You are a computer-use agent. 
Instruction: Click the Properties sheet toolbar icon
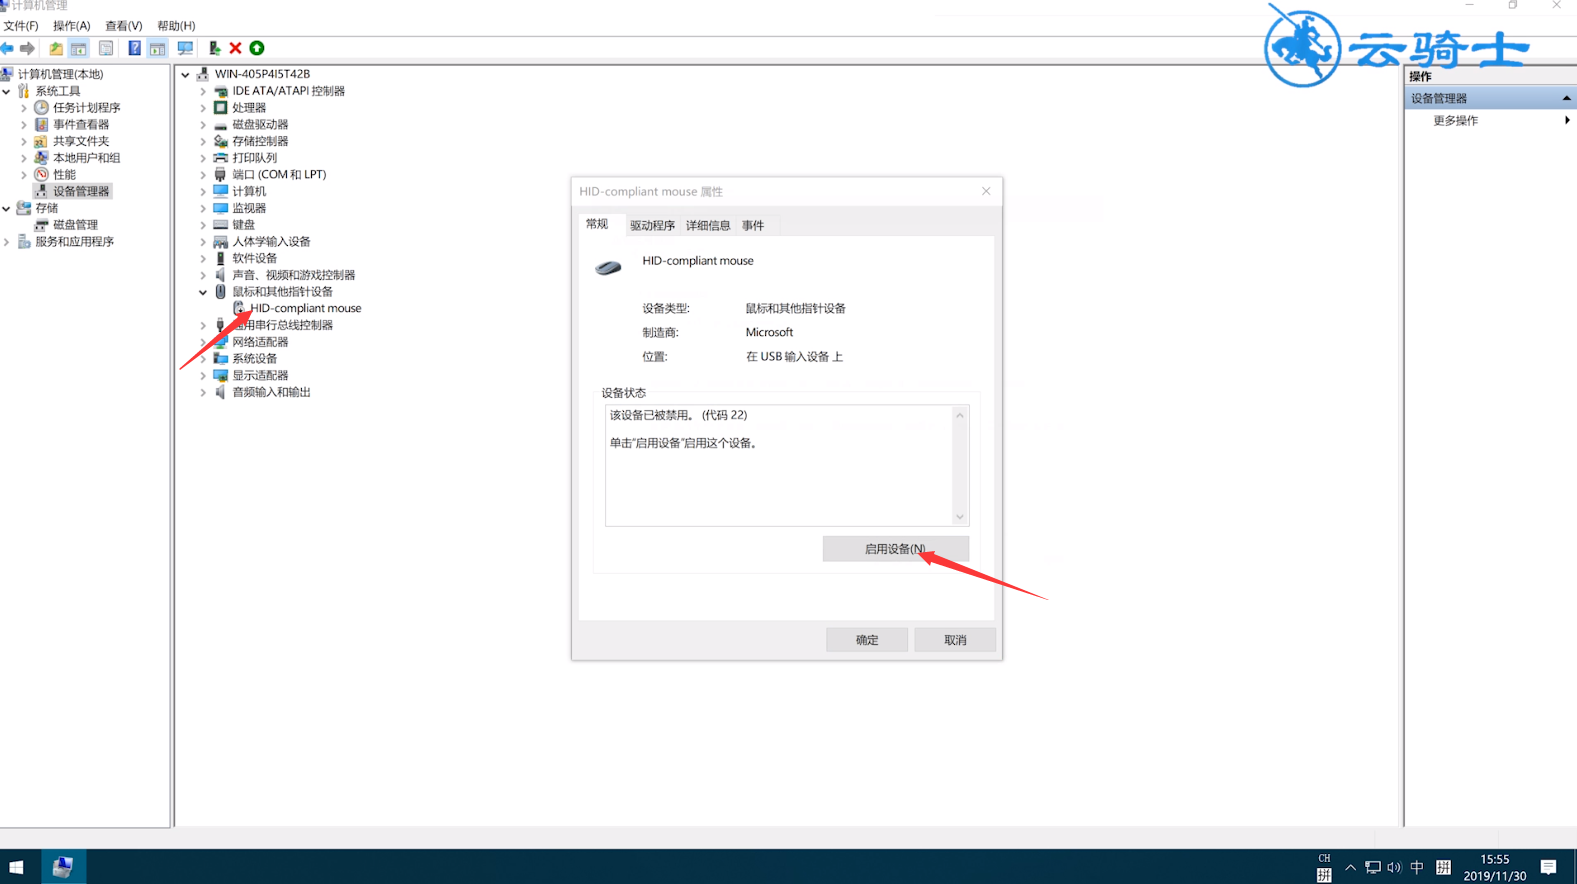106,48
